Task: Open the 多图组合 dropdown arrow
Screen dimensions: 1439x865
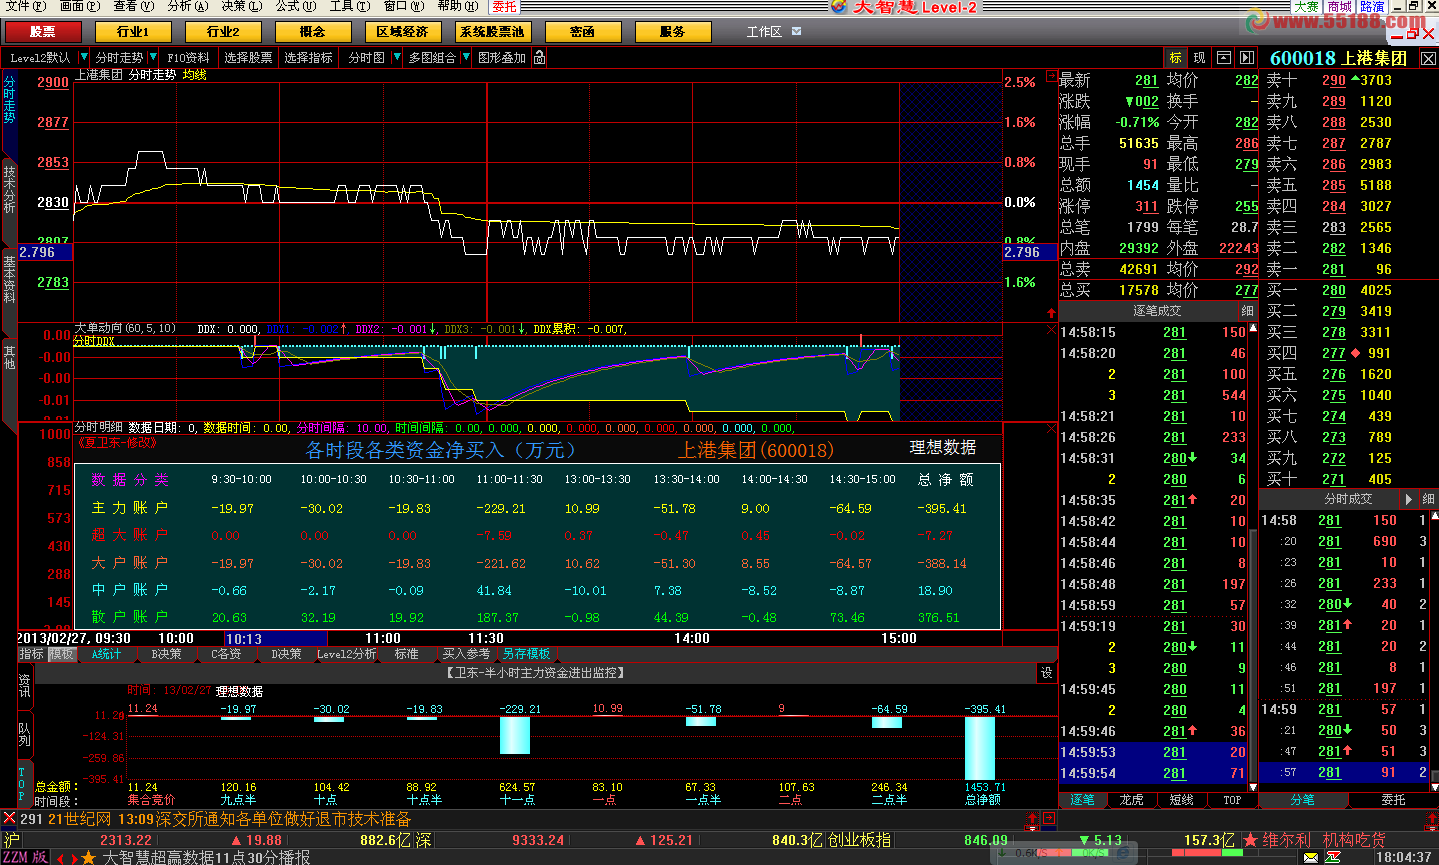Action: [465, 58]
